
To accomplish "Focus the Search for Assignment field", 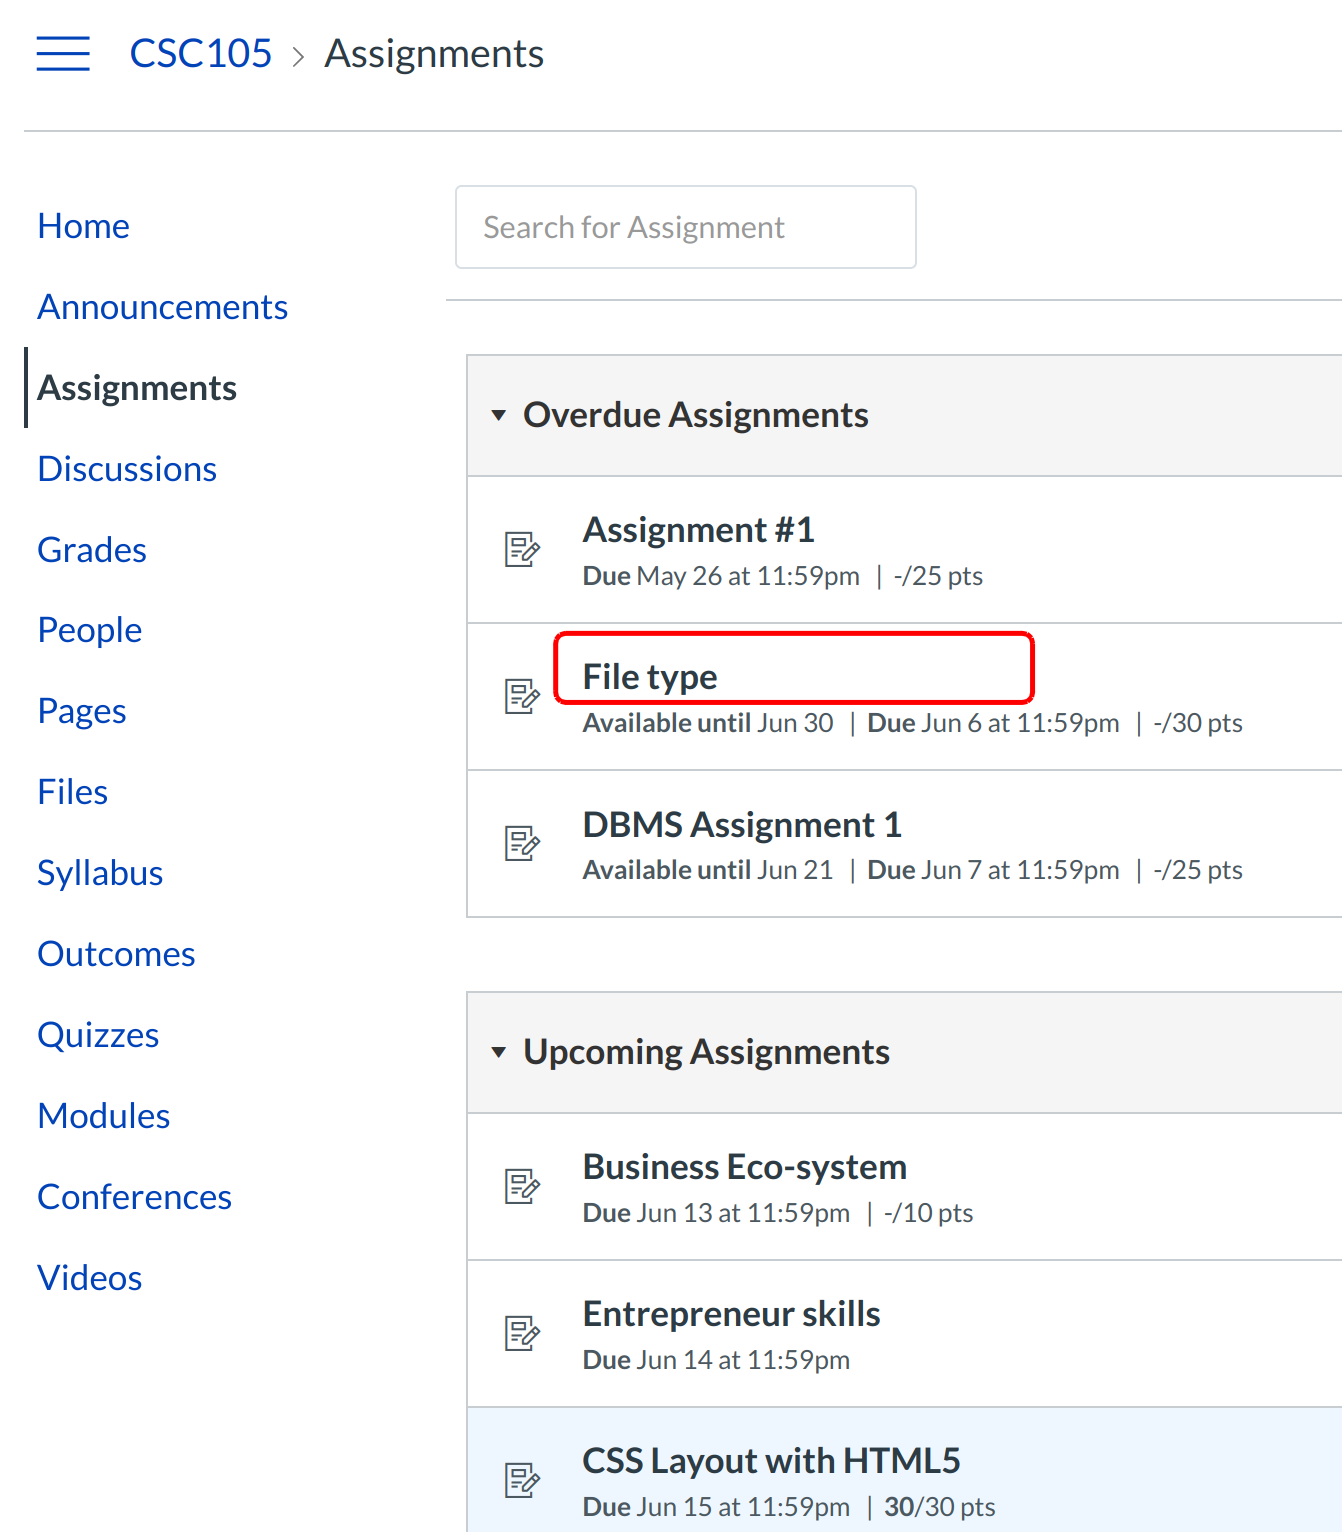I will pos(686,227).
